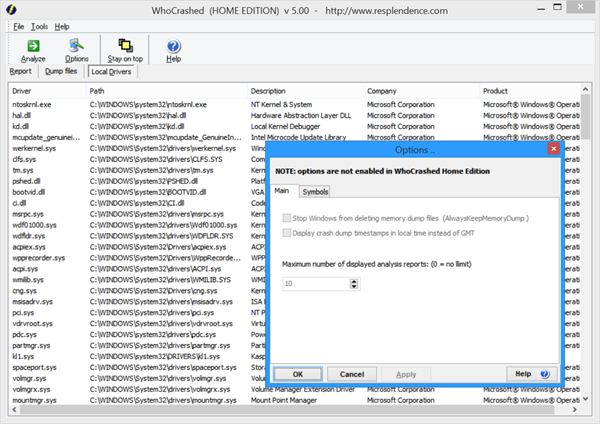This screenshot has height=424, width=600.
Task: Select the Main tab in Options dialog
Action: 282,191
